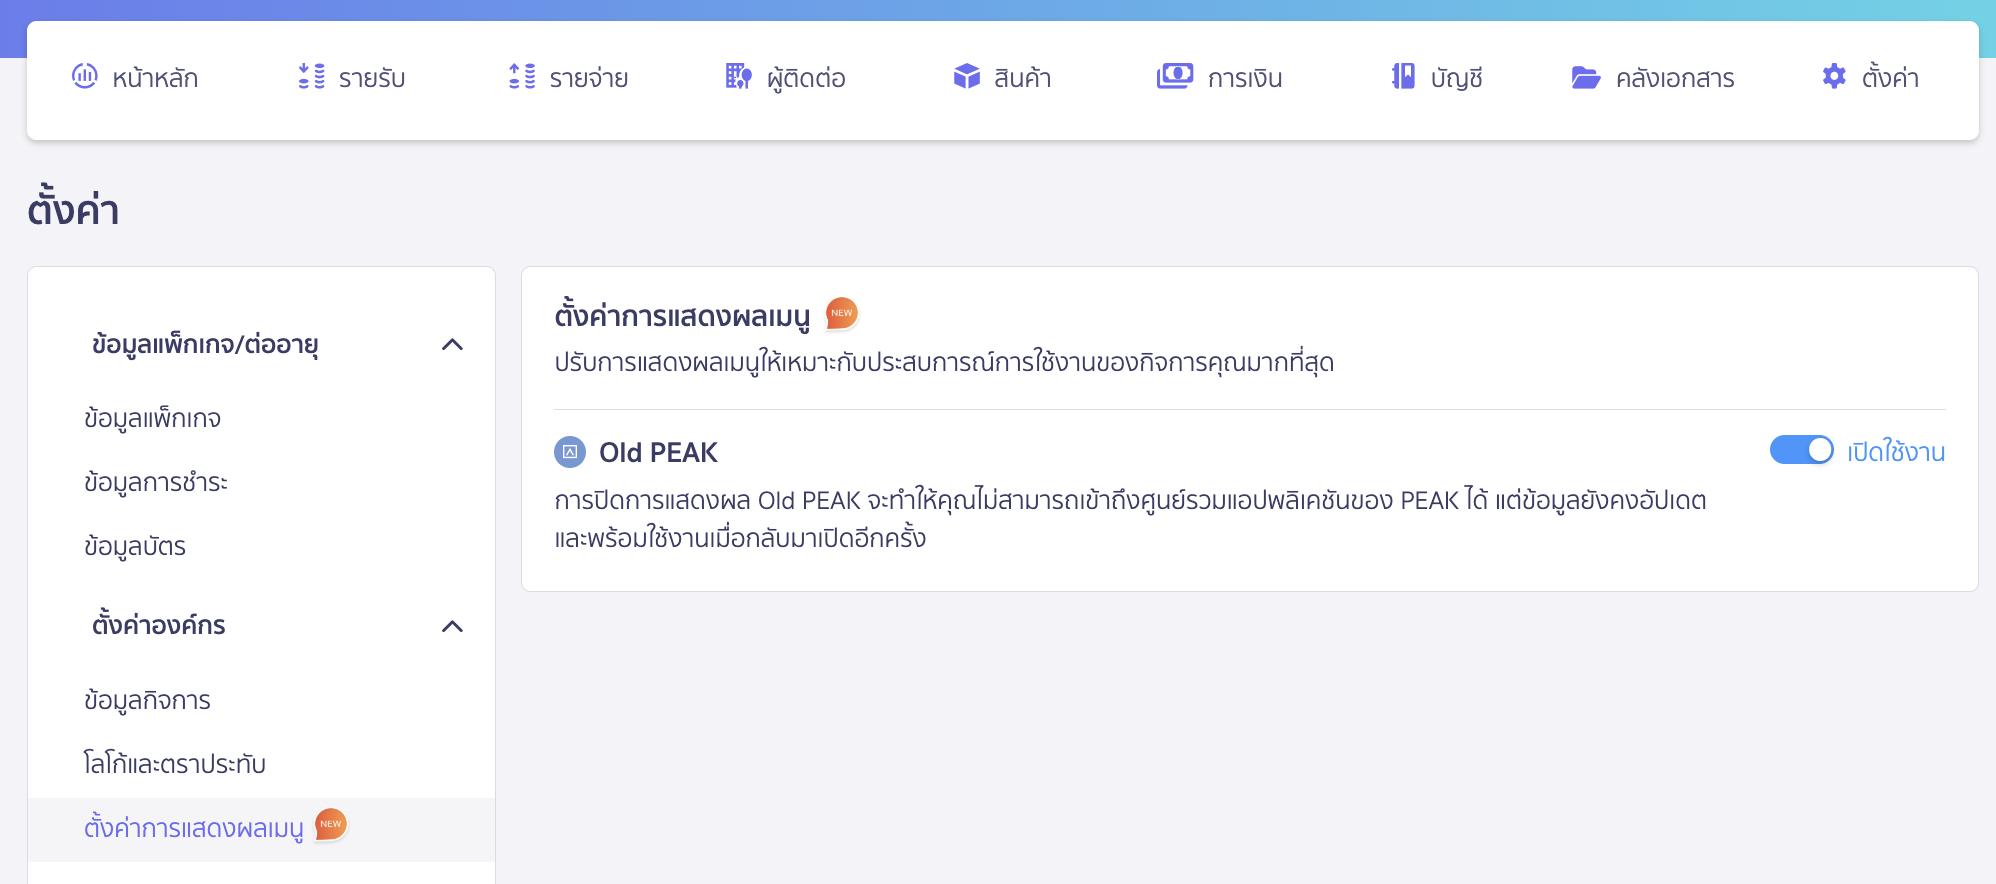1996x884 pixels.
Task: Open the รายรับ income menu icon
Action: tap(310, 77)
